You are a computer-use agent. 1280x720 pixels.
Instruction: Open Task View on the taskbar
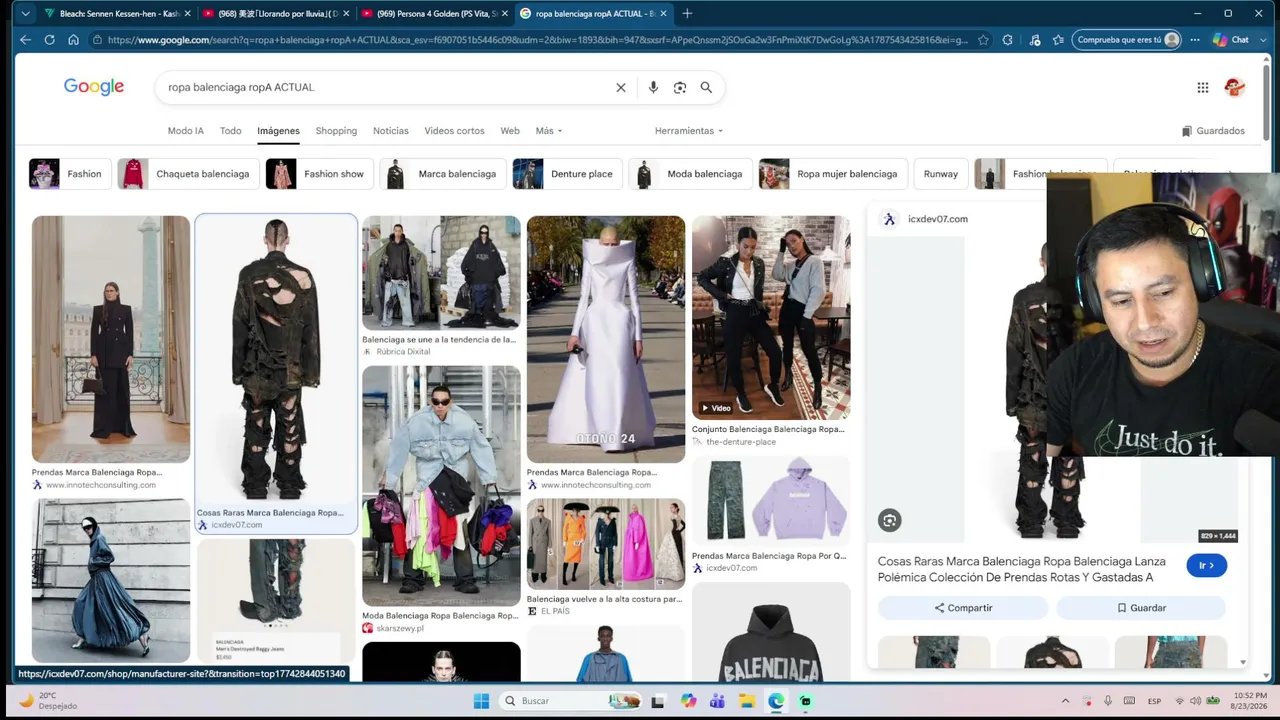[660, 701]
